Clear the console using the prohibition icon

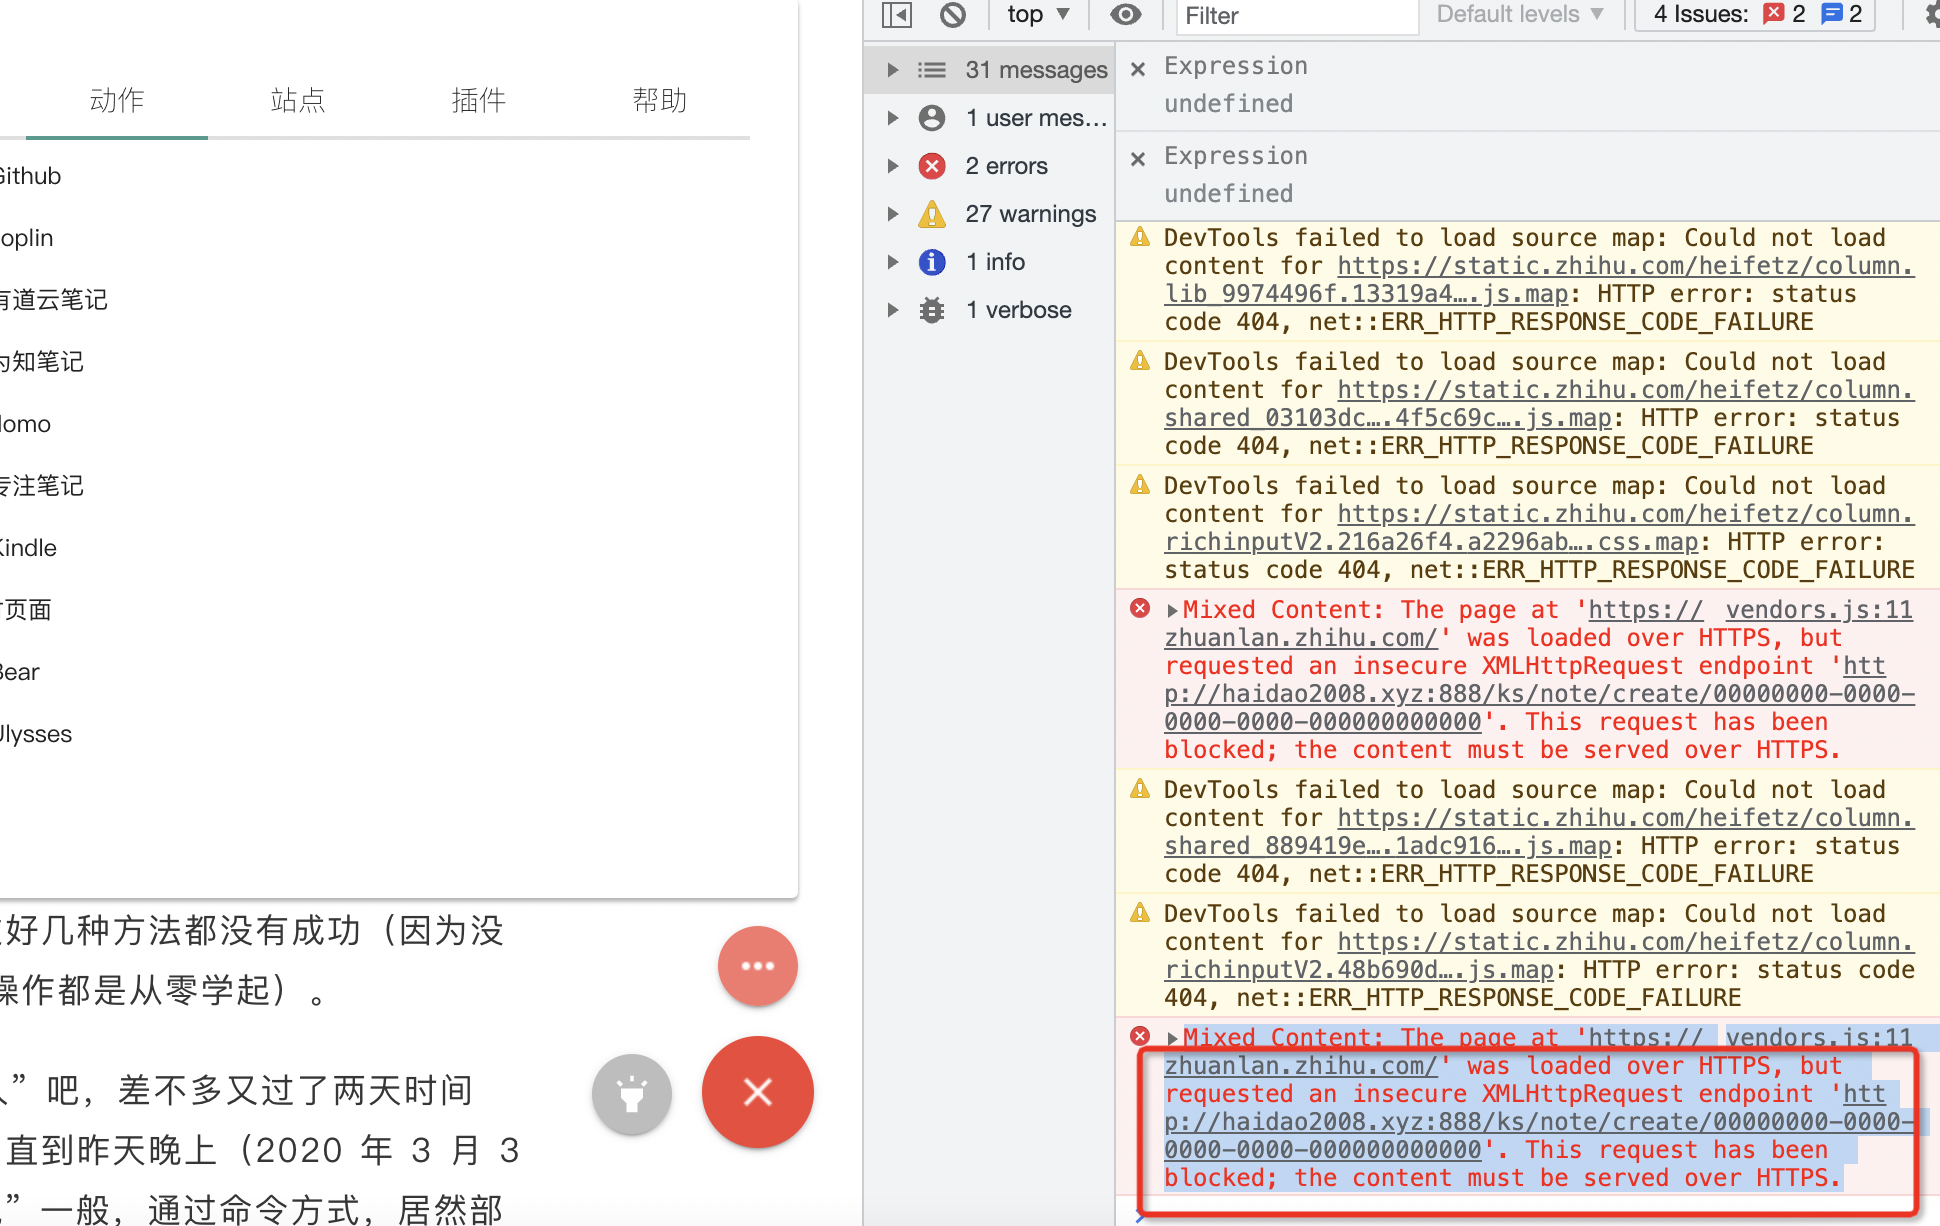coord(952,15)
